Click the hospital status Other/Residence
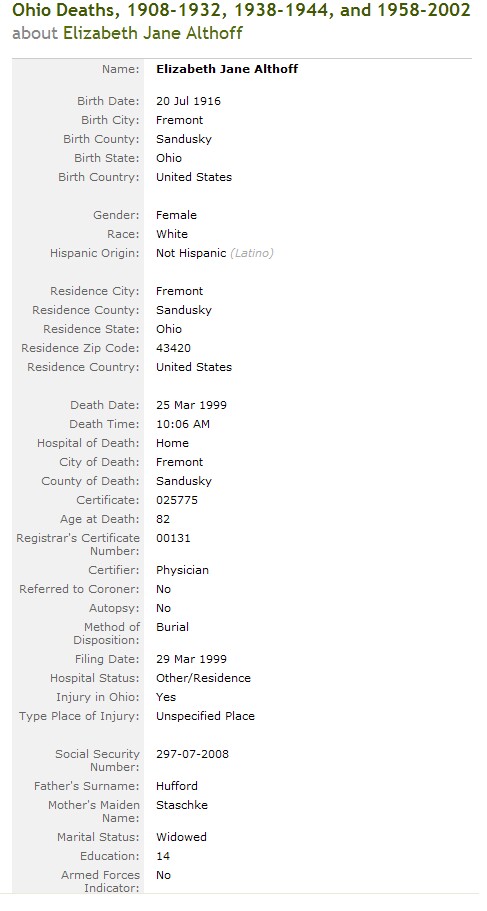487x911 pixels. click(203, 679)
